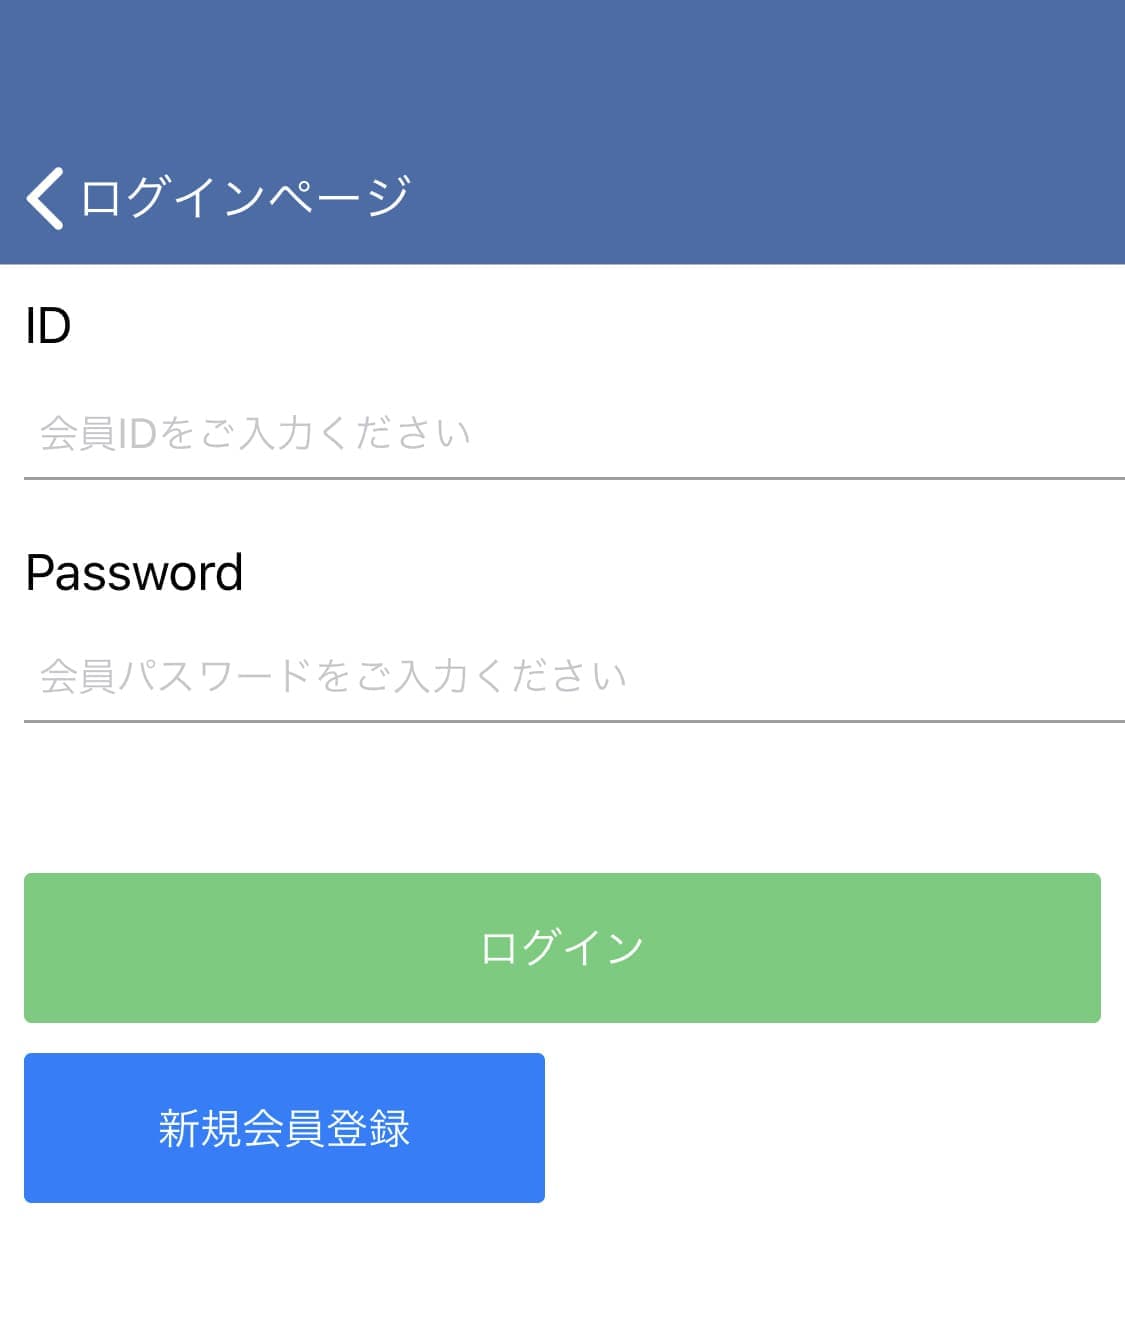Tap the back chevron icon
Image resolution: width=1125 pixels, height=1332 pixels.
tap(45, 198)
